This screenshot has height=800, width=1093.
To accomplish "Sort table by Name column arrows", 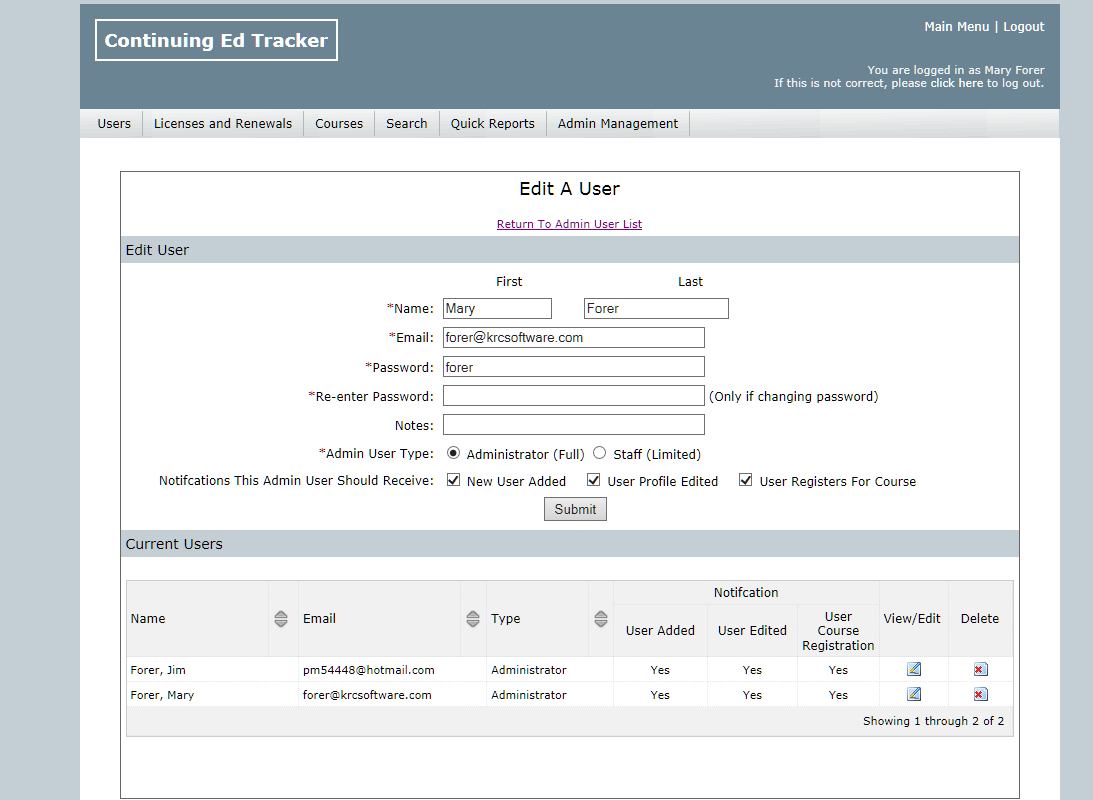I will (281, 619).
